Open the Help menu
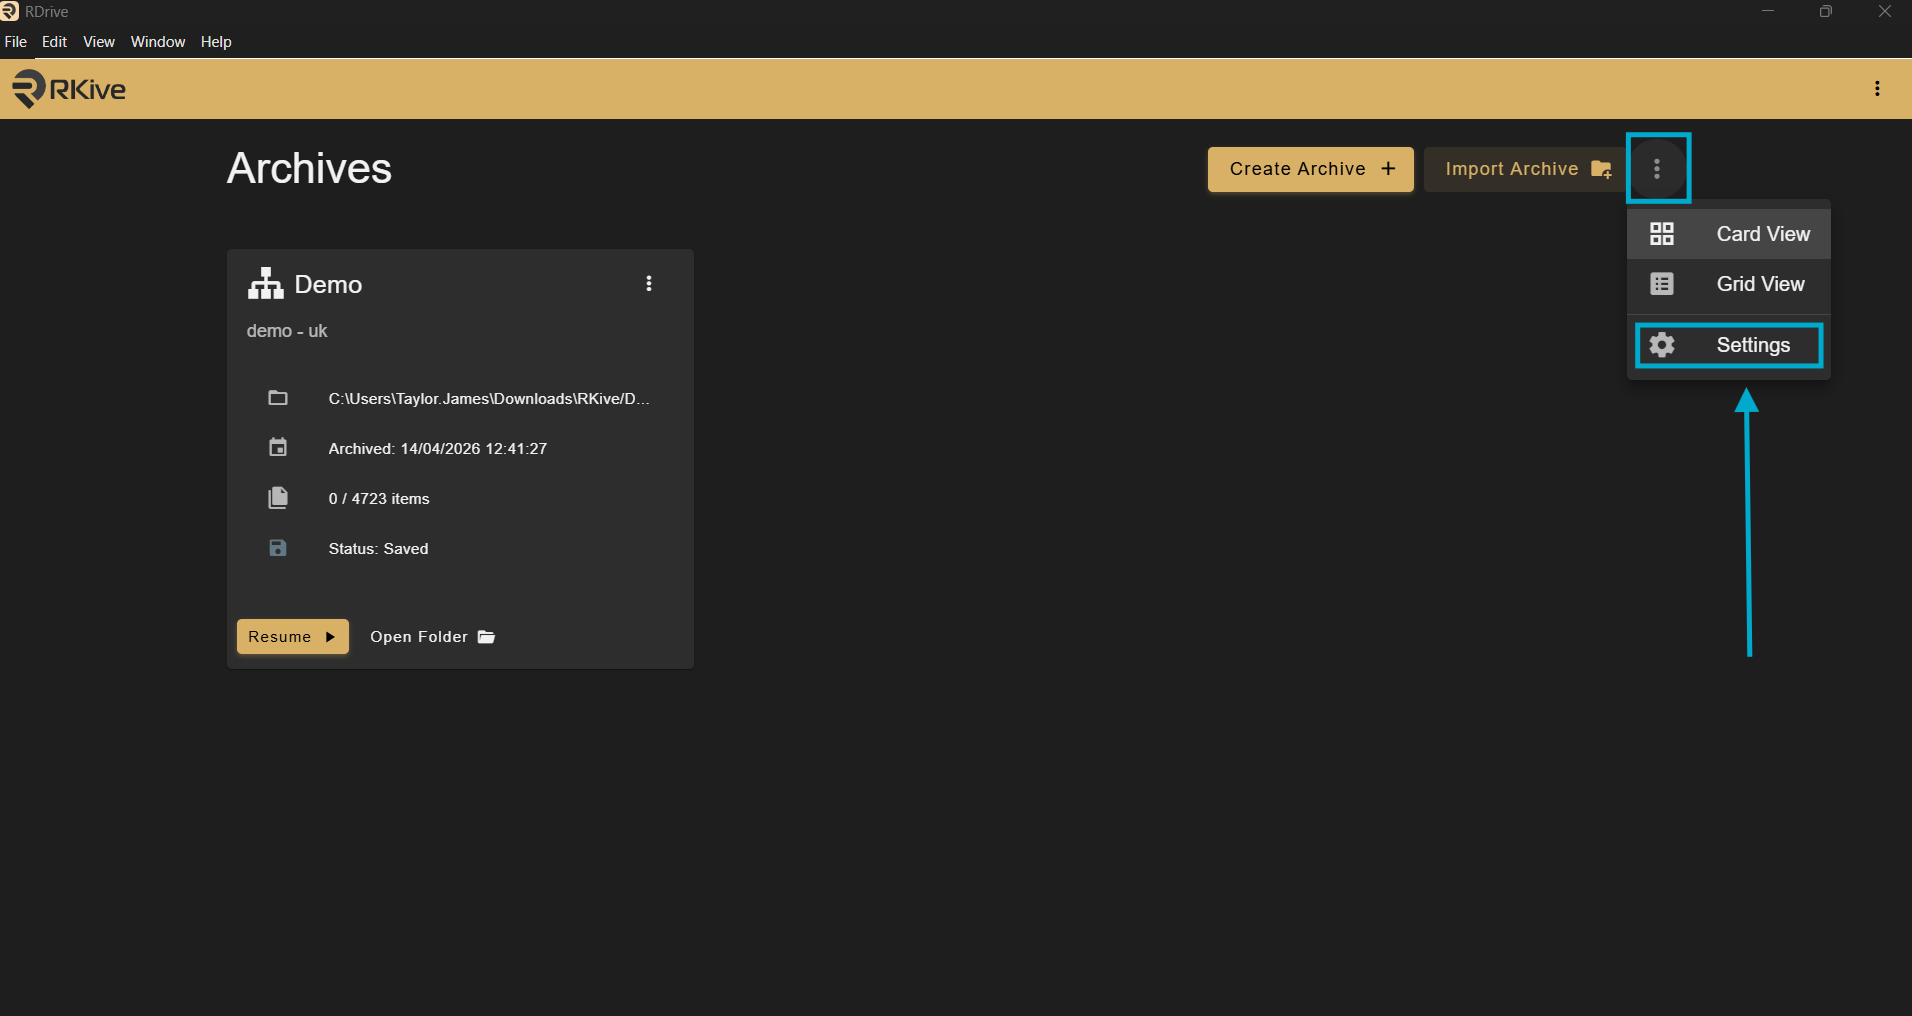The width and height of the screenshot is (1912, 1016). 216,42
